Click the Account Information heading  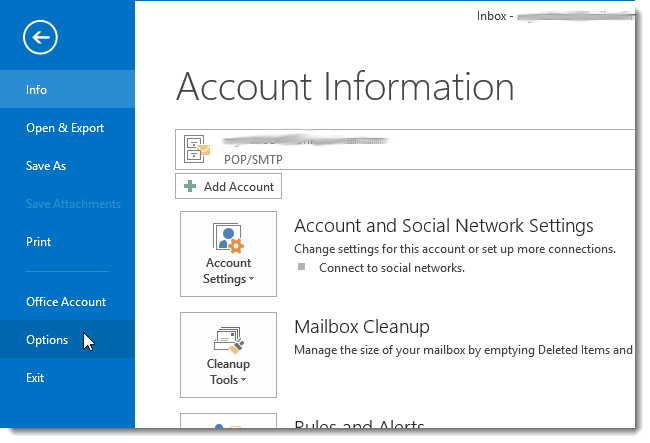point(345,87)
